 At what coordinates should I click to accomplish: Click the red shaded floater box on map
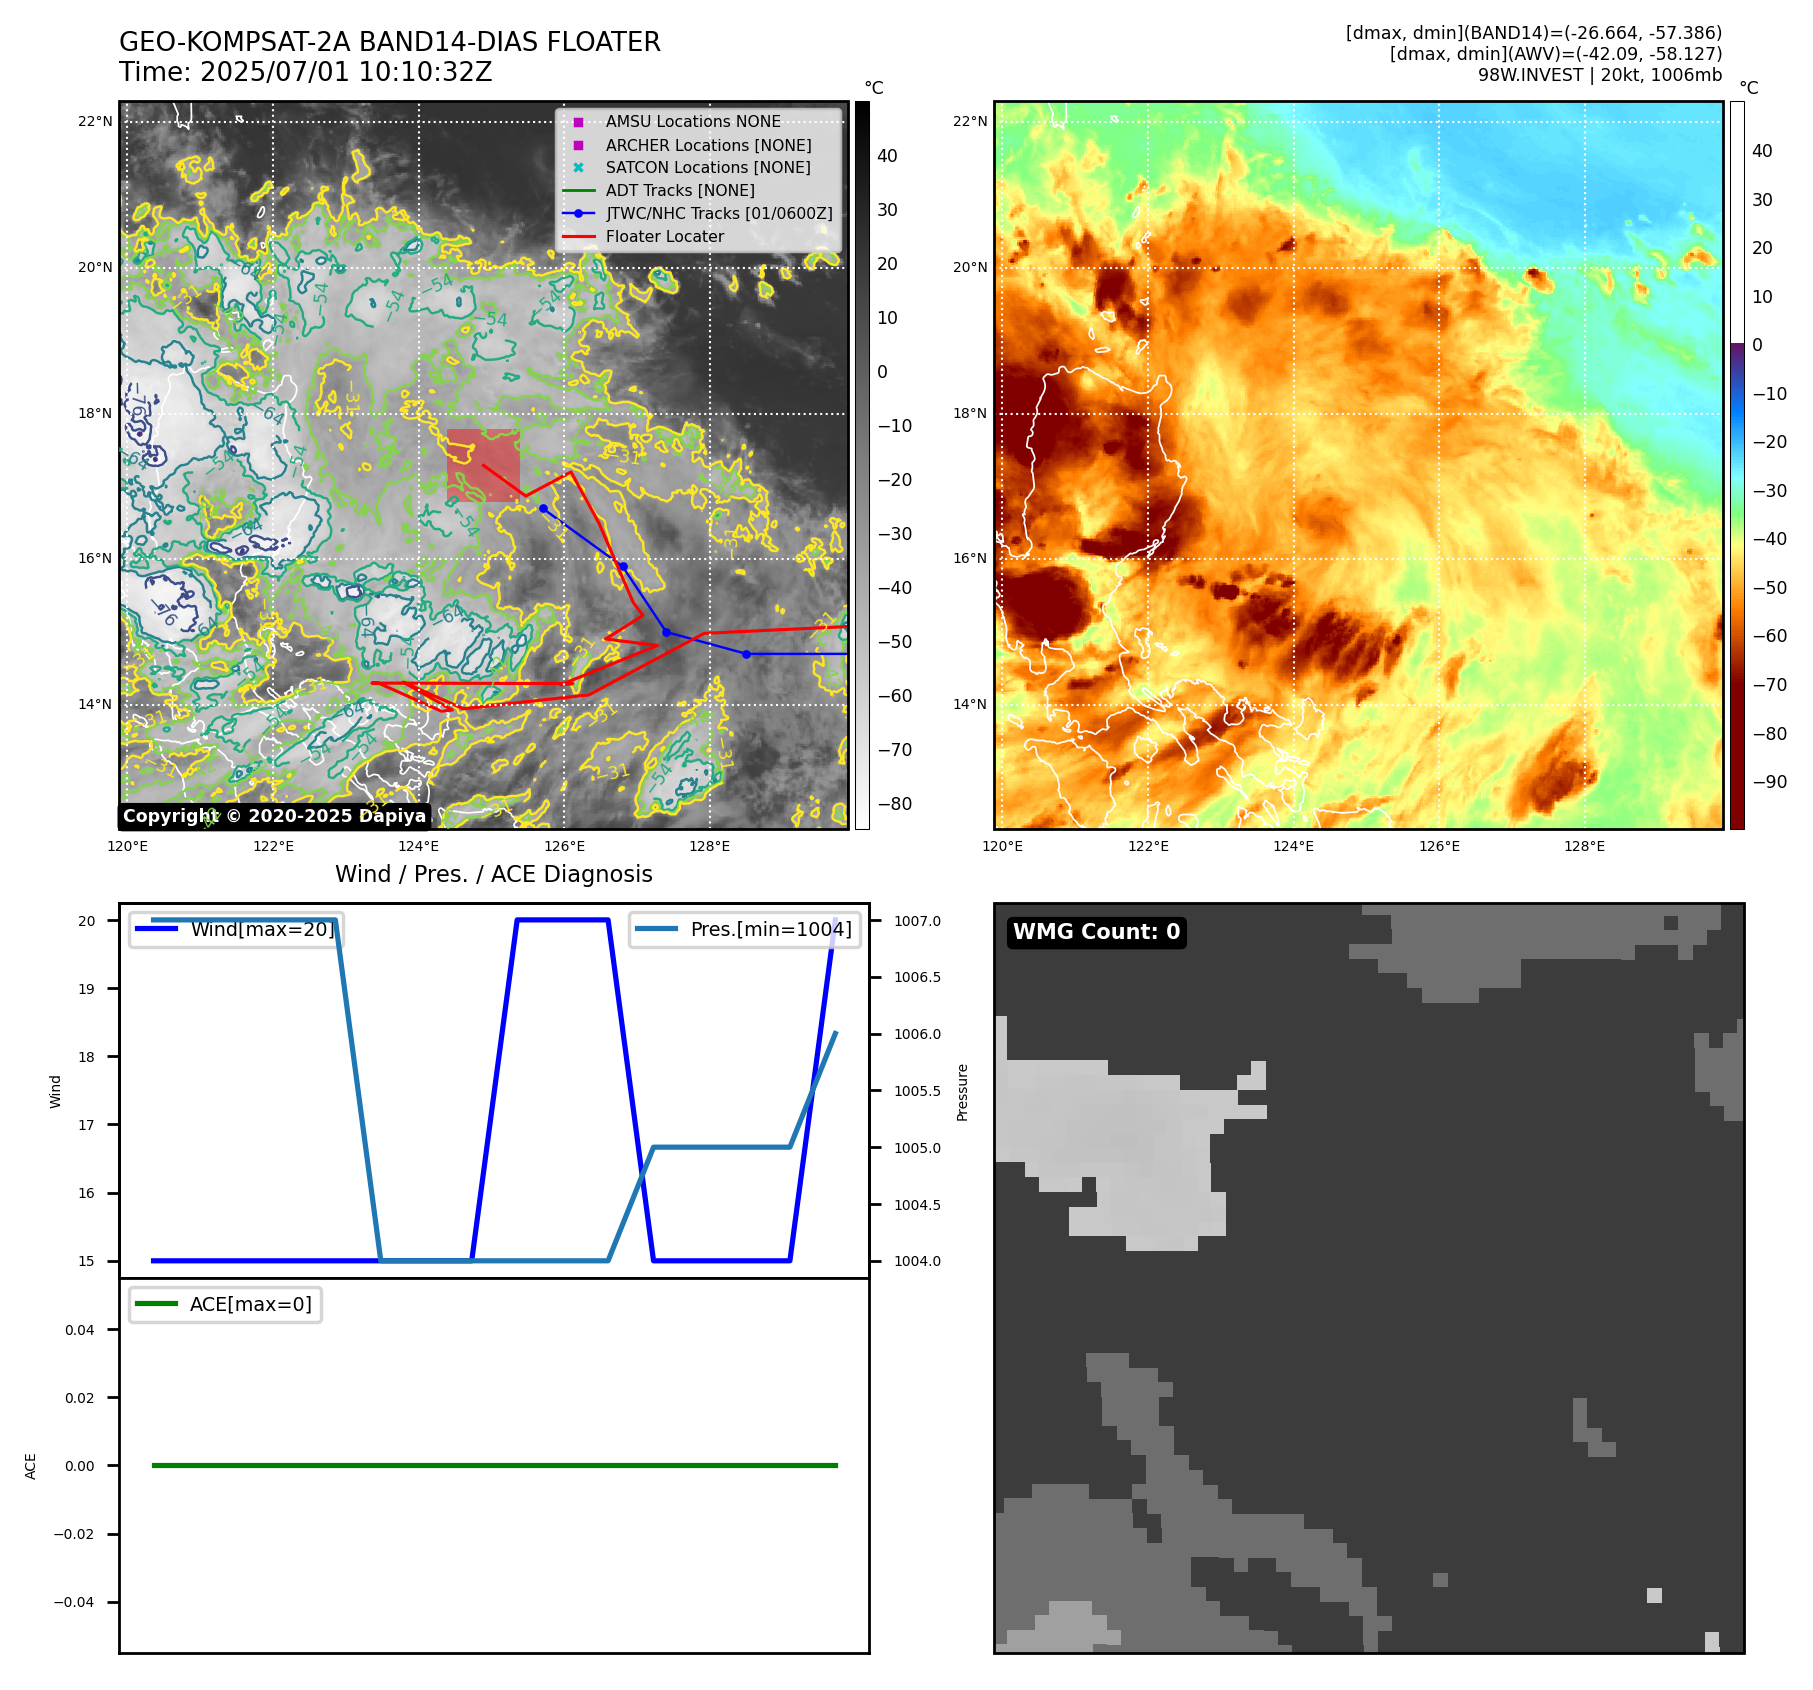(483, 465)
